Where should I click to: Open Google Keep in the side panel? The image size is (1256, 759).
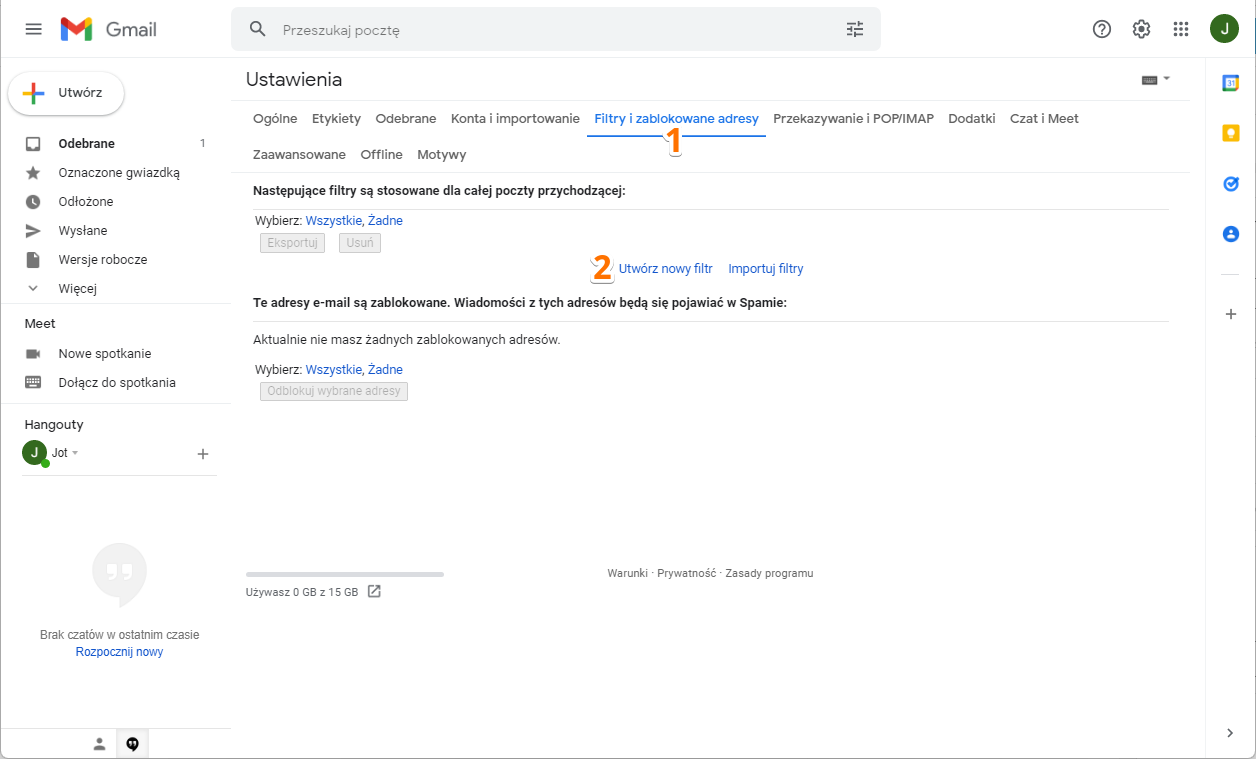1231,131
